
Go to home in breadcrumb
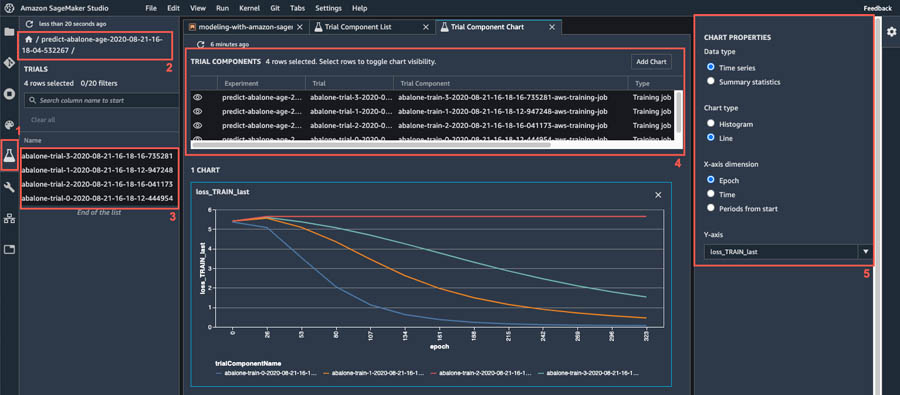28,40
